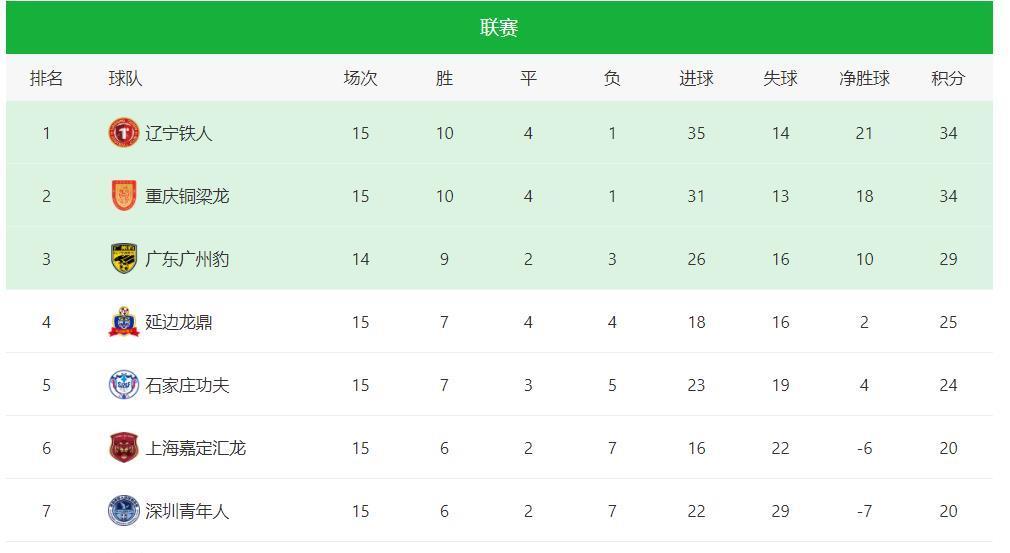Click the 广东广州豹 team name
The image size is (1010, 553).
[x=187, y=259]
